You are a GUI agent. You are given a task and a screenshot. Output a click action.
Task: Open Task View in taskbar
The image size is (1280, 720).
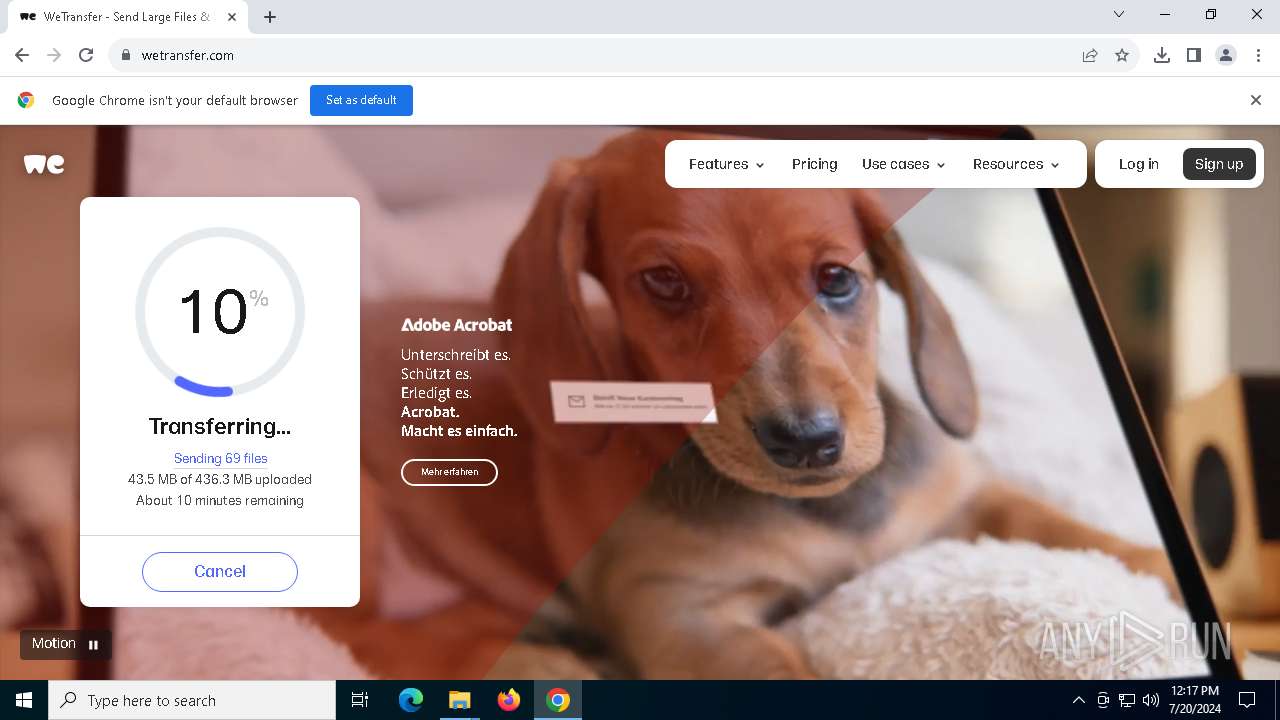click(360, 700)
